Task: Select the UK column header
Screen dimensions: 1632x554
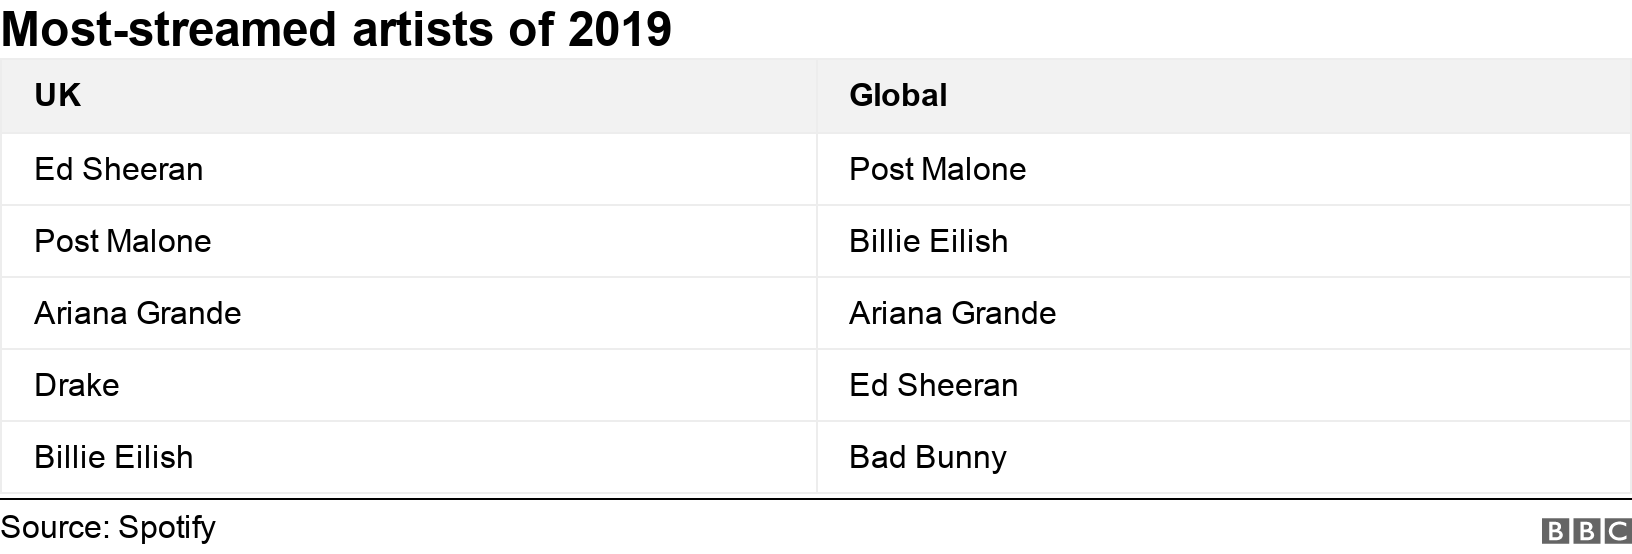Action: (57, 95)
